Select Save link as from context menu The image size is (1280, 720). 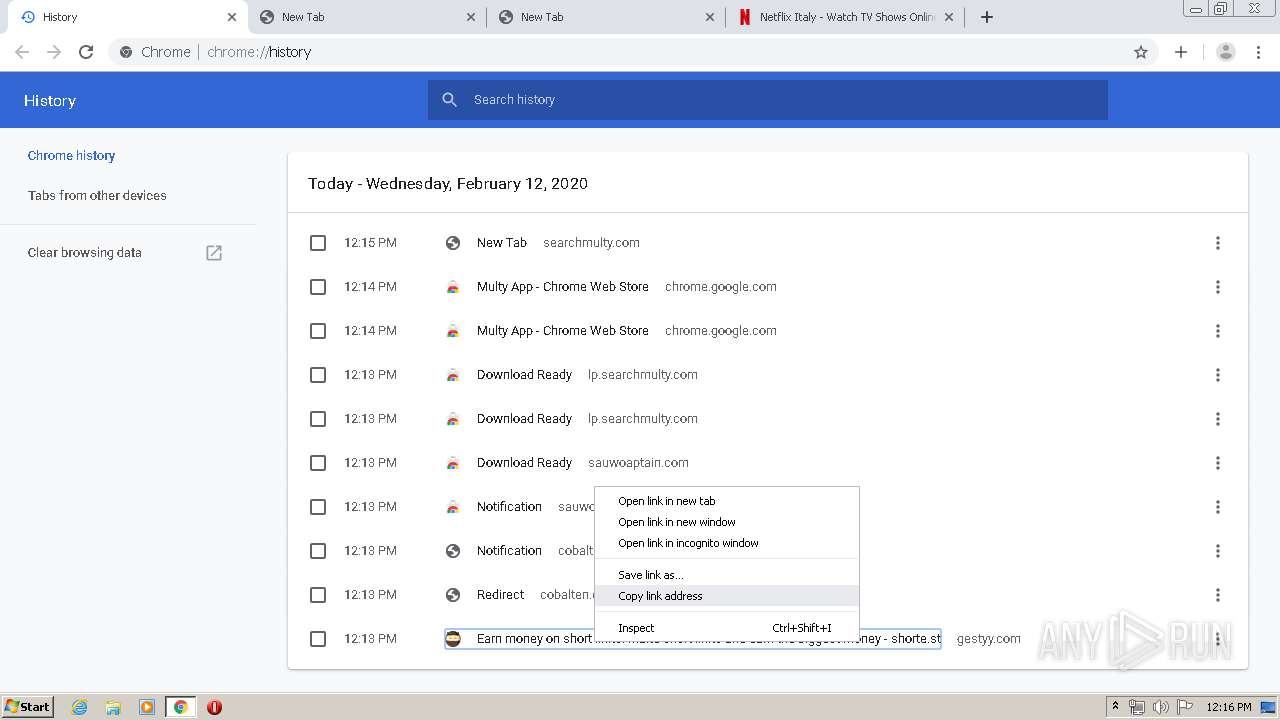pos(727,575)
